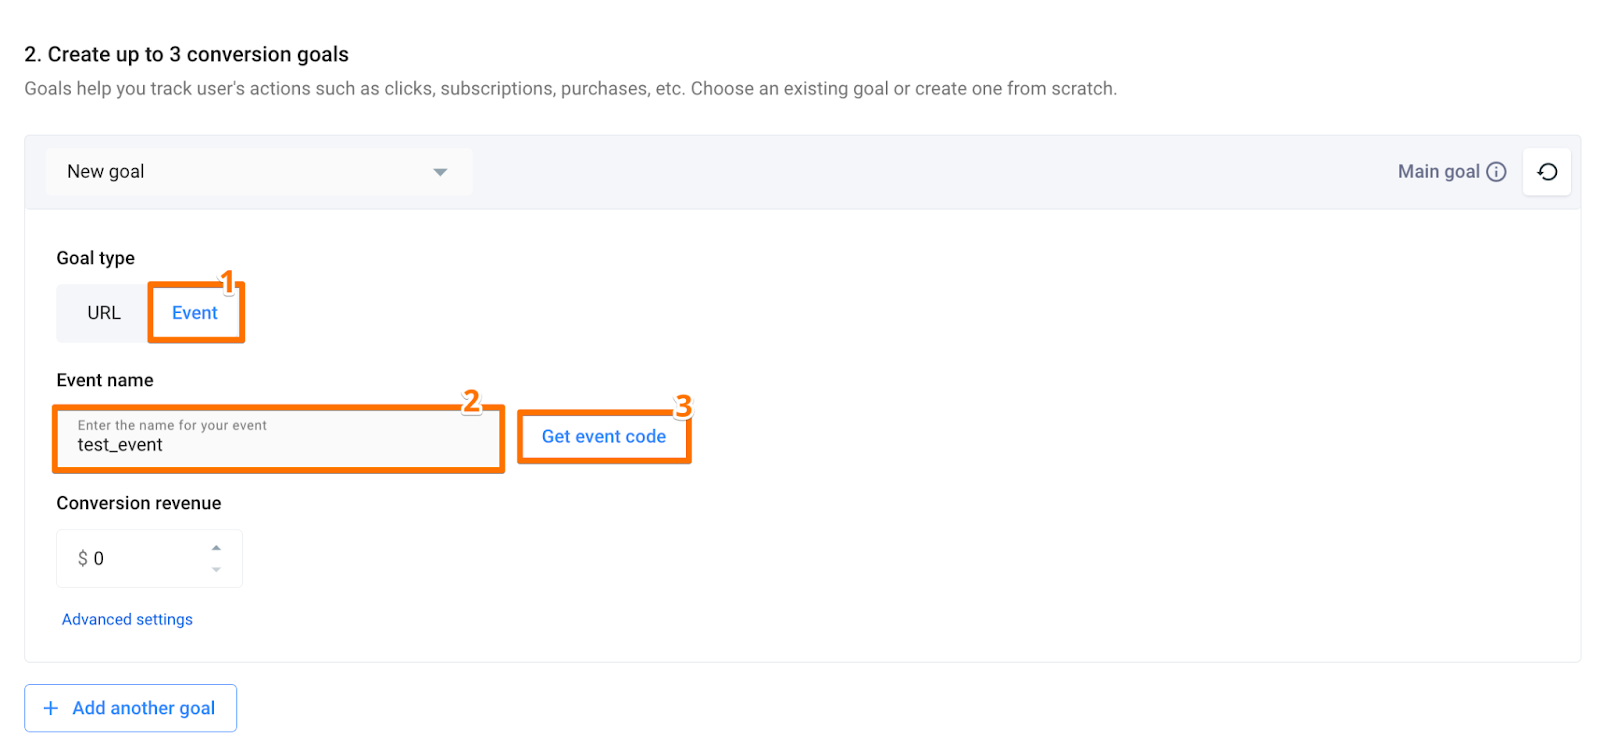
Task: Click the Main goal label
Action: [x=1438, y=172]
